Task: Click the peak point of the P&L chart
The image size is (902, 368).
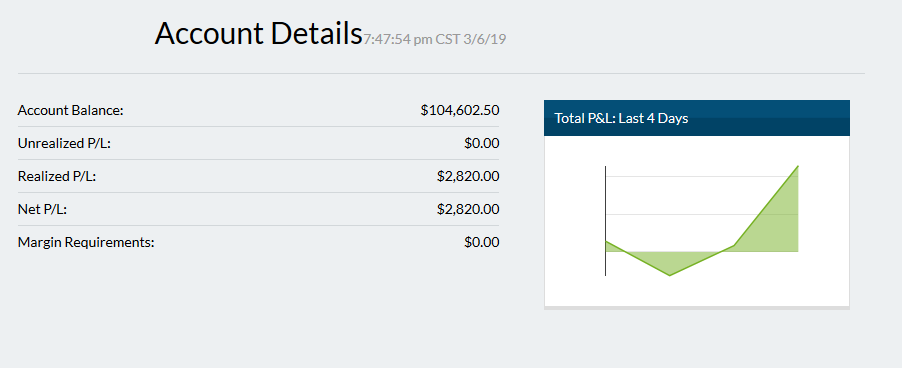Action: tap(798, 166)
